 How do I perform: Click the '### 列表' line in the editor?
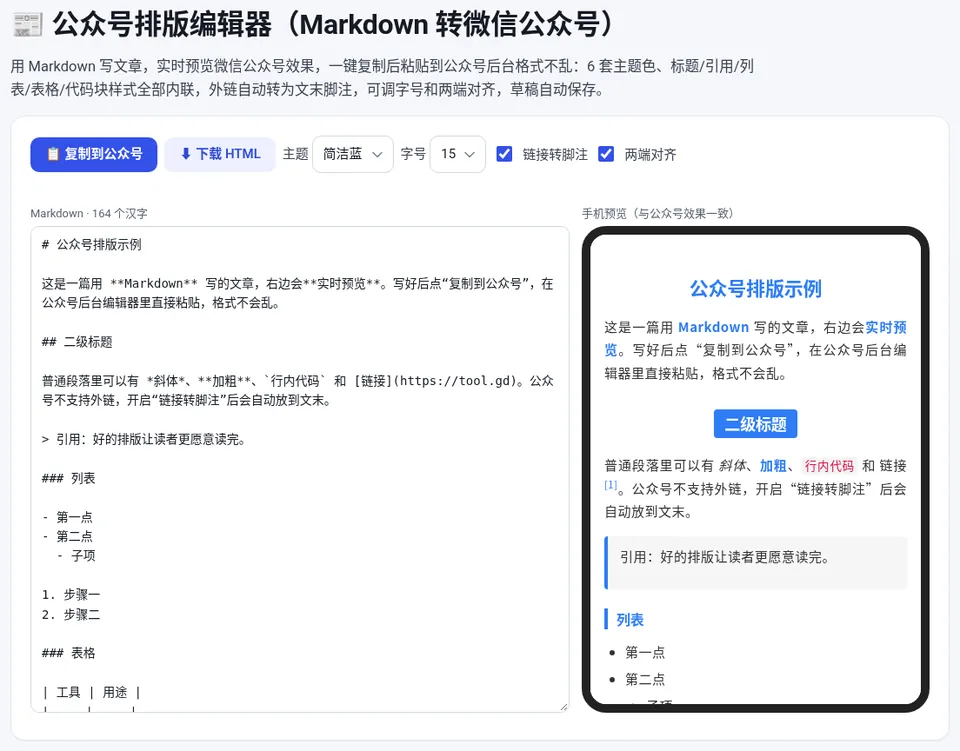pos(69,478)
